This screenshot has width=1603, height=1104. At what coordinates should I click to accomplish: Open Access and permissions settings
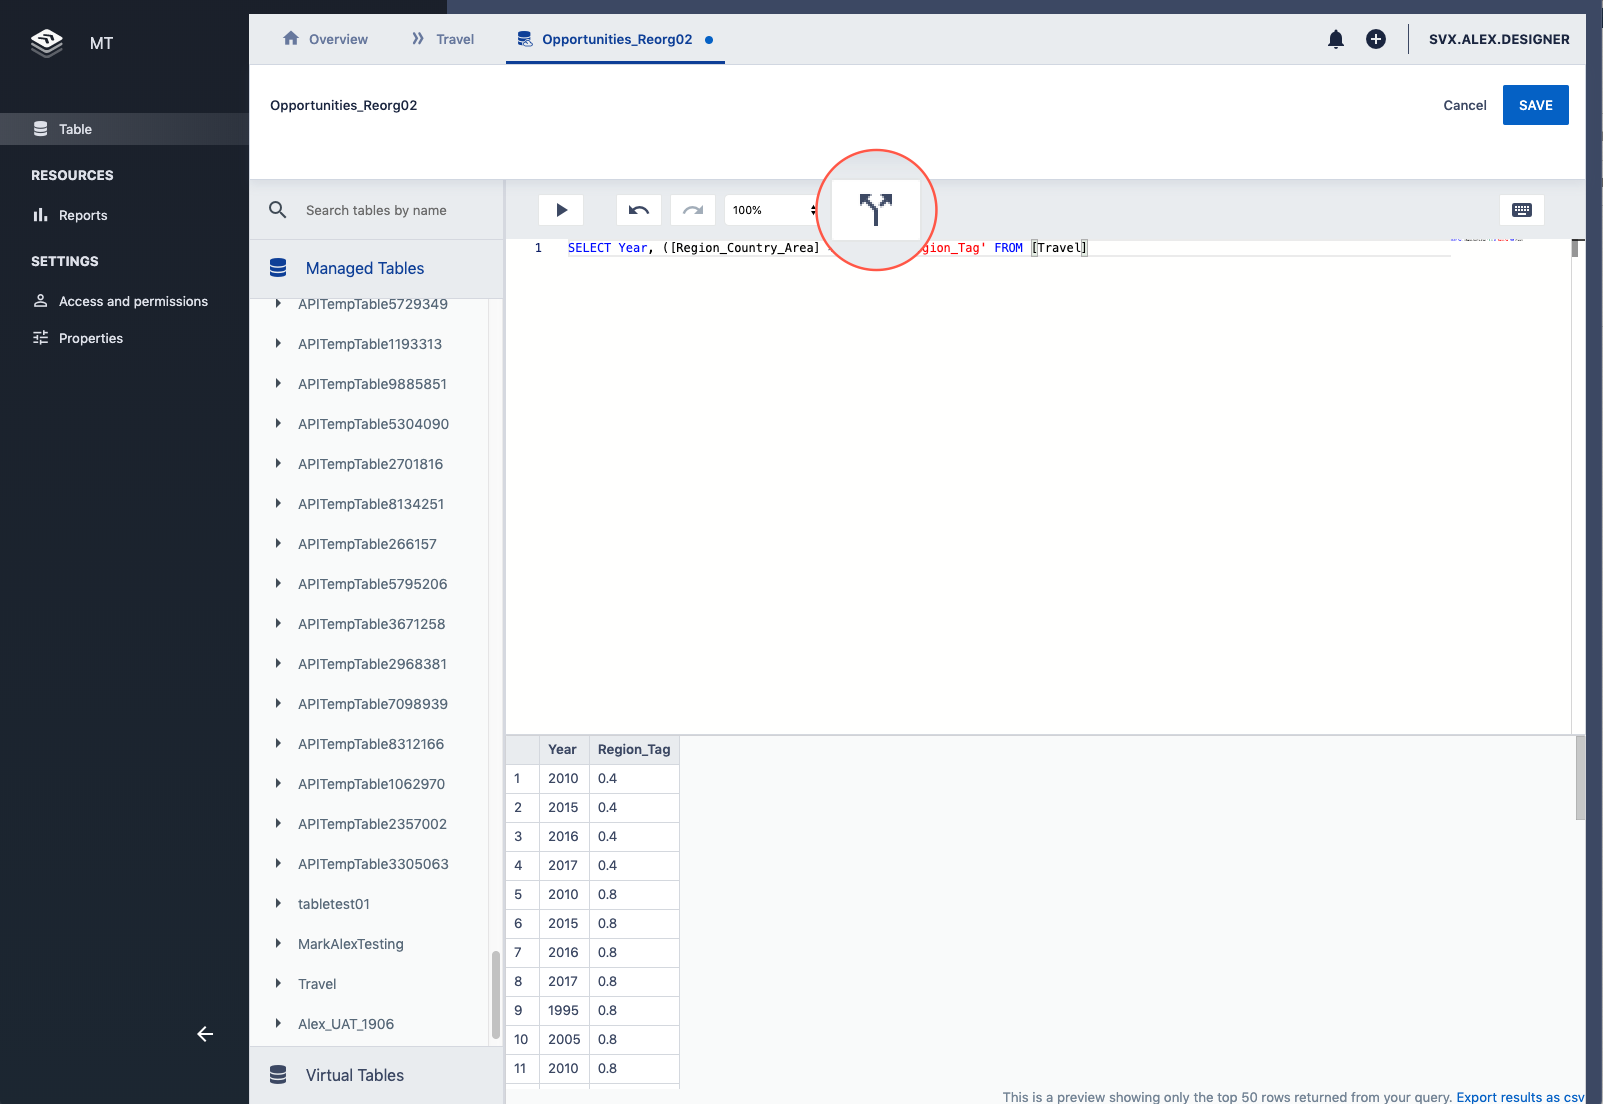tap(133, 301)
